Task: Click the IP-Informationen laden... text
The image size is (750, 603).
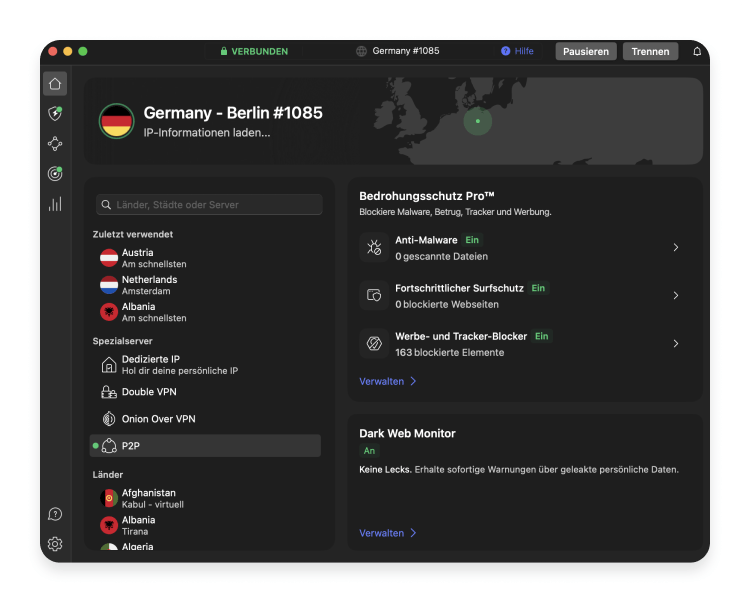Action: 207,132
